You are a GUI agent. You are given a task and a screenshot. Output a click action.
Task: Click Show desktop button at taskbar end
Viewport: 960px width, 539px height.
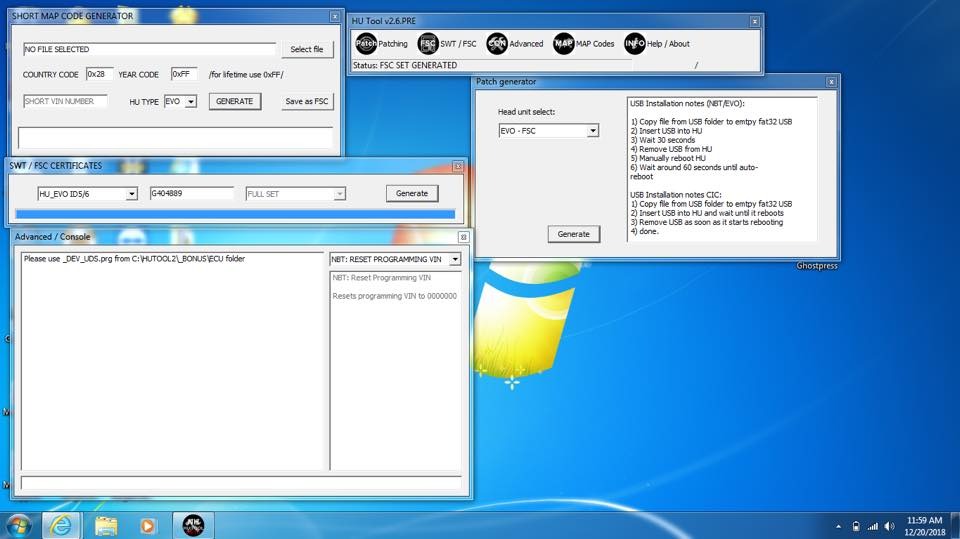tap(955, 526)
